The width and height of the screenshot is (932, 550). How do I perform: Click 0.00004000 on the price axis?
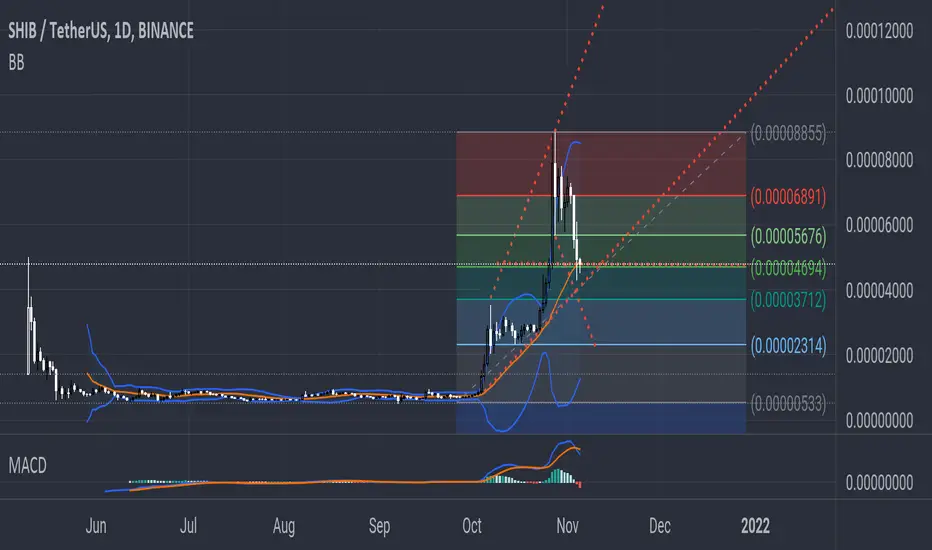879,290
